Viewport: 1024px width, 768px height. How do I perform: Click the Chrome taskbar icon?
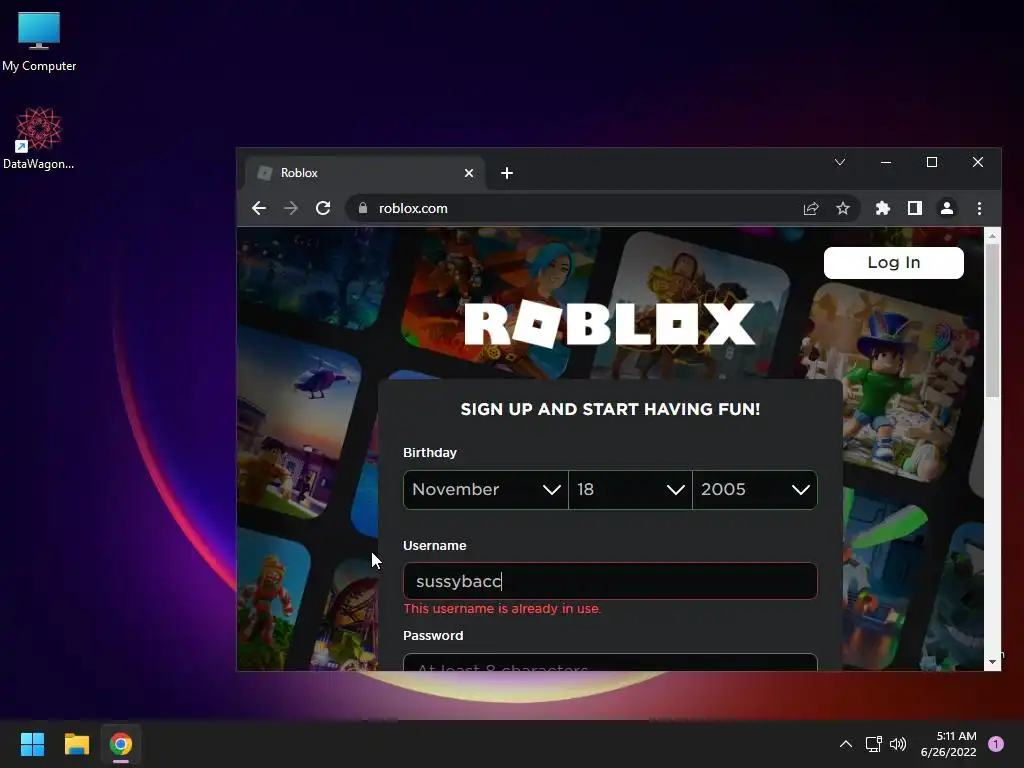click(121, 744)
